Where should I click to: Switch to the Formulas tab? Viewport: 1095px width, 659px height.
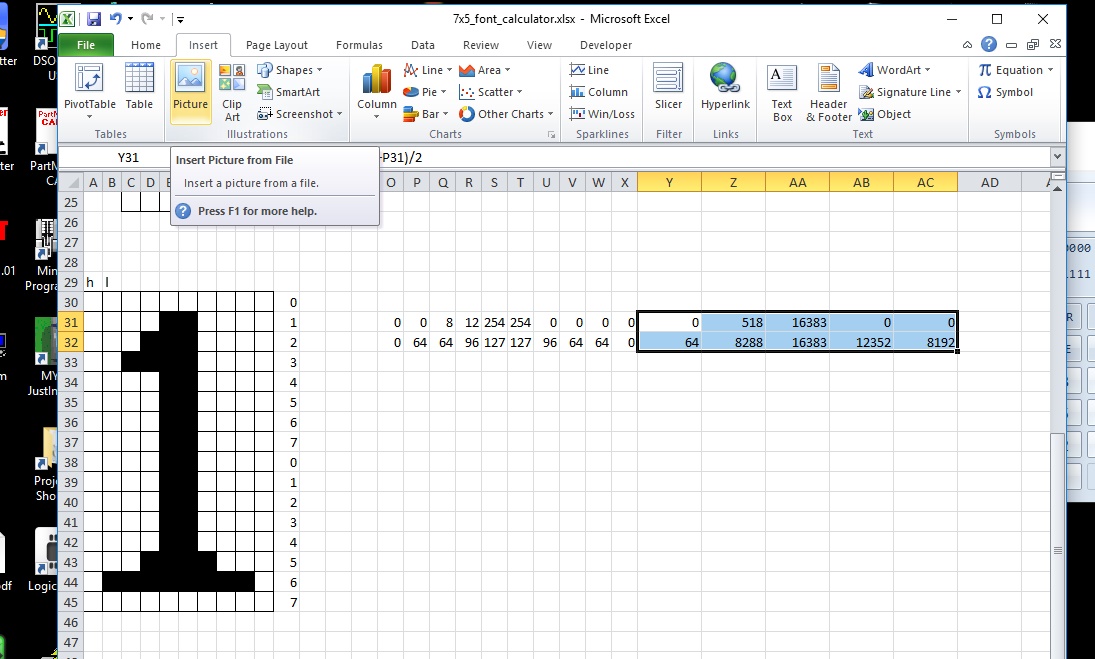tap(359, 45)
